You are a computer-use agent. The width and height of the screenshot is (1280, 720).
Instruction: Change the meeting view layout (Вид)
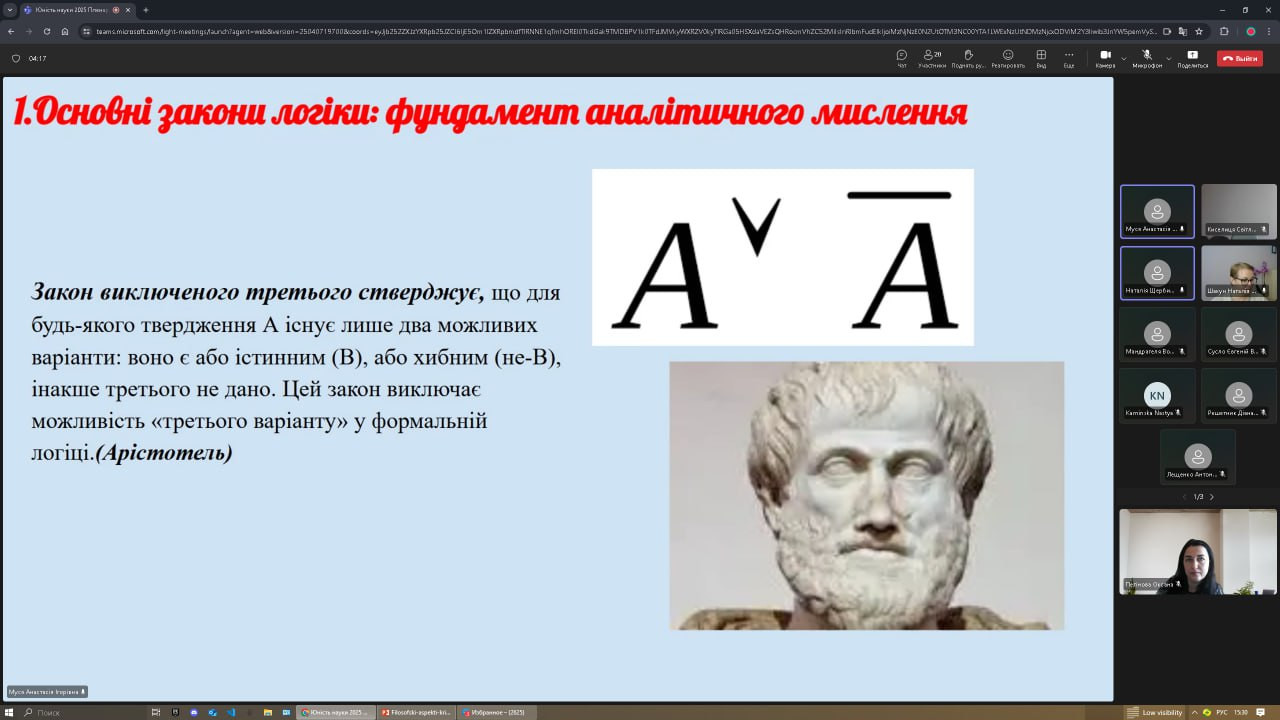coord(1041,58)
